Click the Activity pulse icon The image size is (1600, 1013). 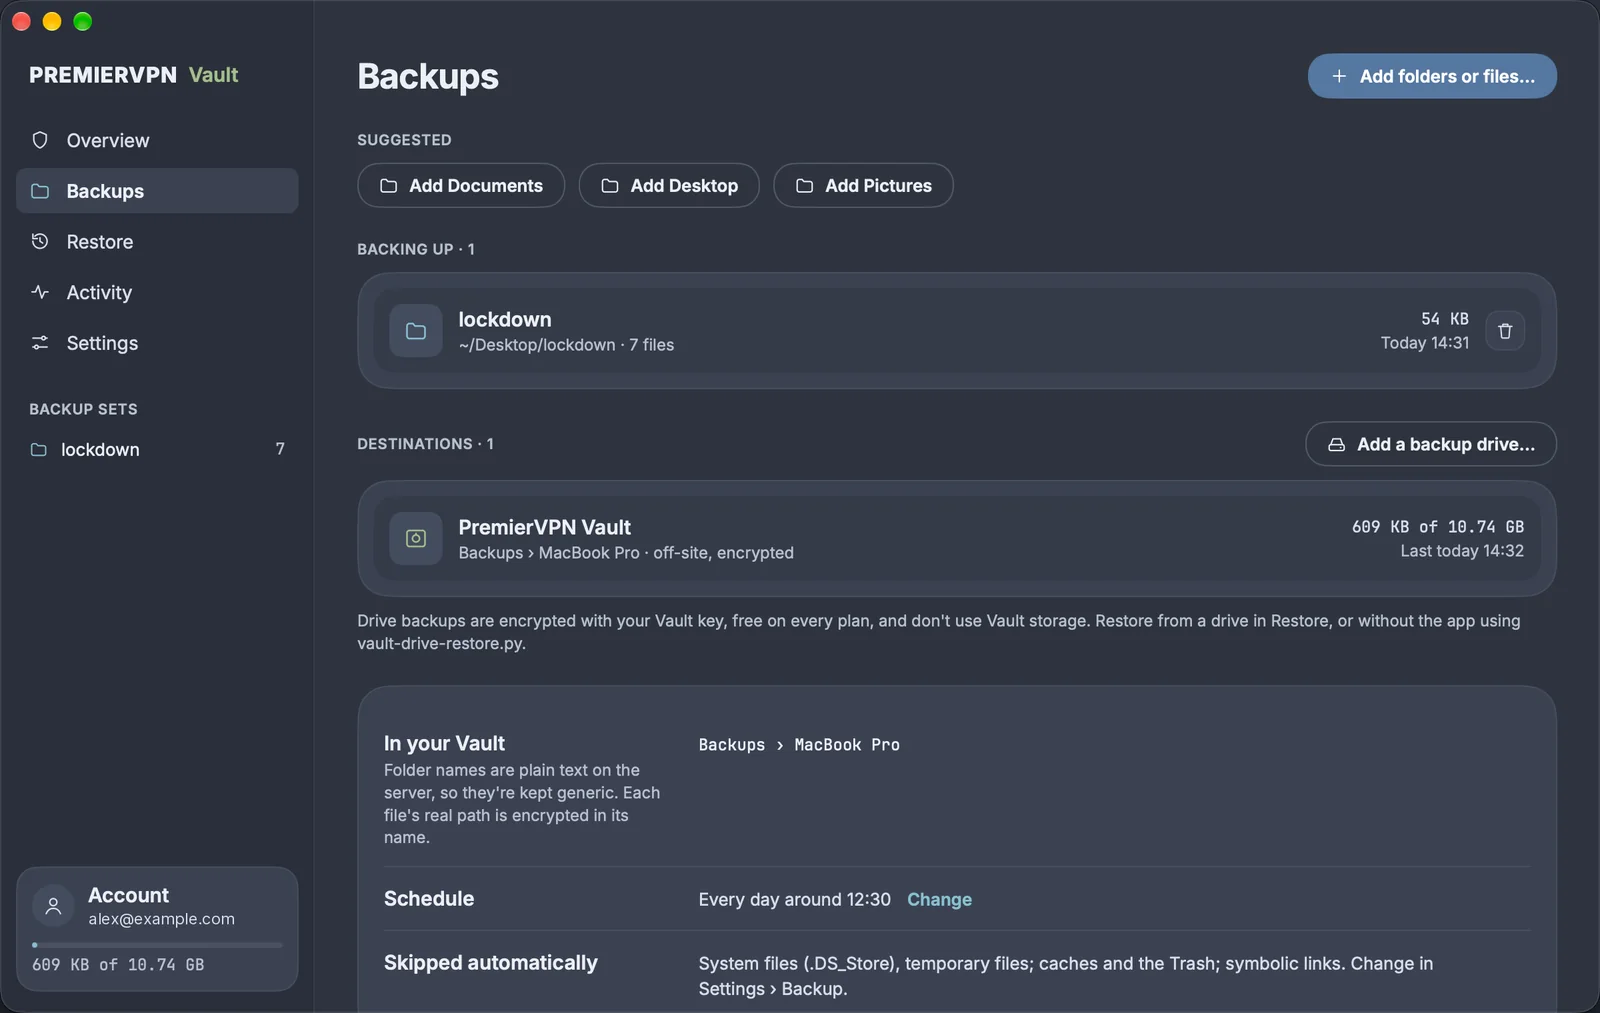40,292
